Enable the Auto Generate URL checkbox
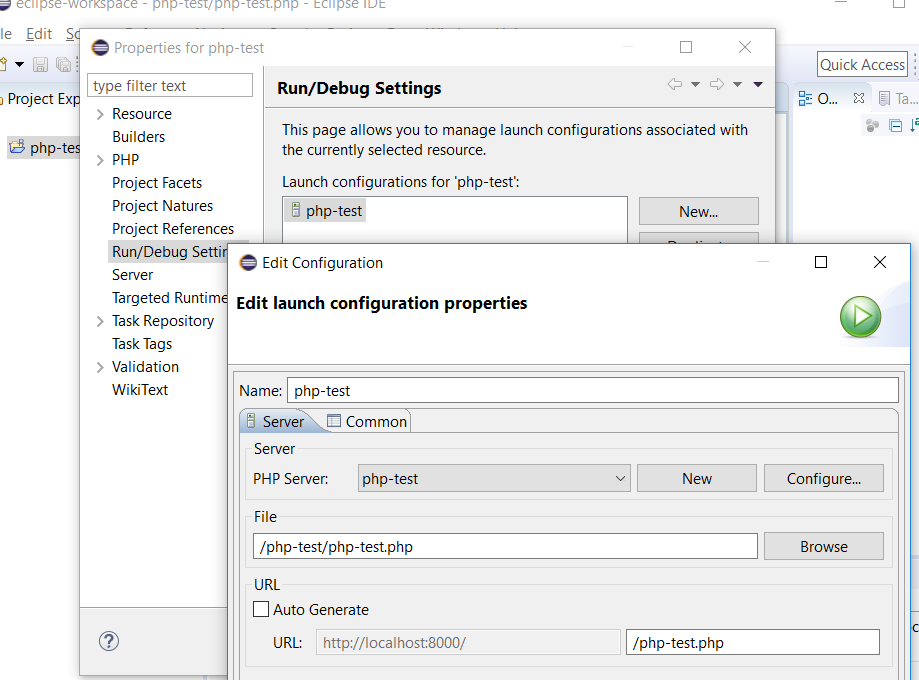 tap(261, 609)
